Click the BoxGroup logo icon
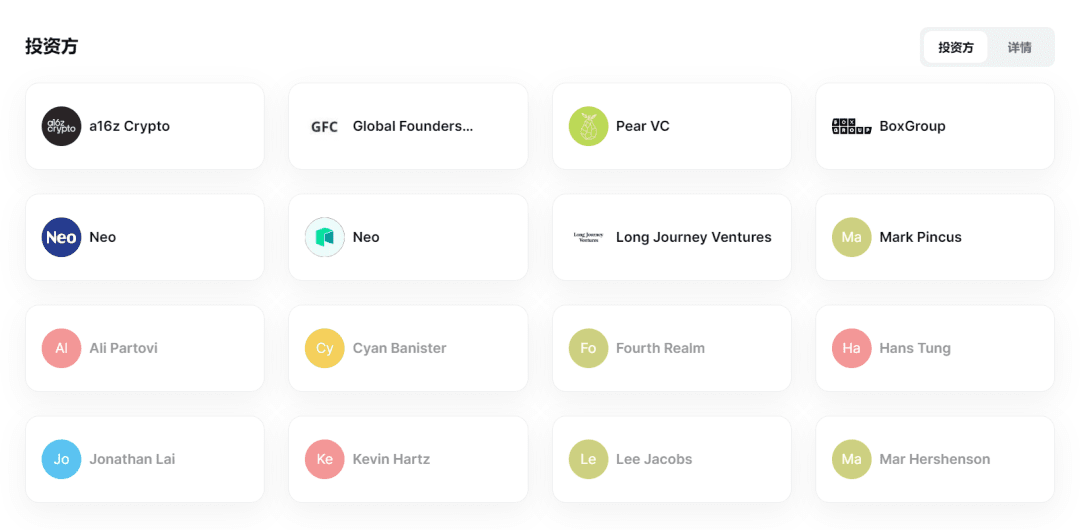This screenshot has width=1080, height=530. click(x=851, y=126)
